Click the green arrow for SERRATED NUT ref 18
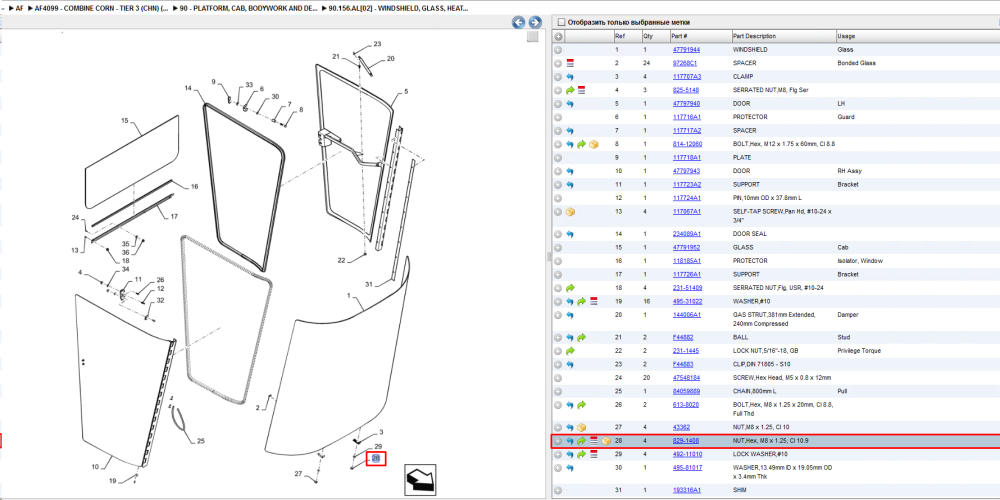This screenshot has width=1000, height=500. (570, 288)
